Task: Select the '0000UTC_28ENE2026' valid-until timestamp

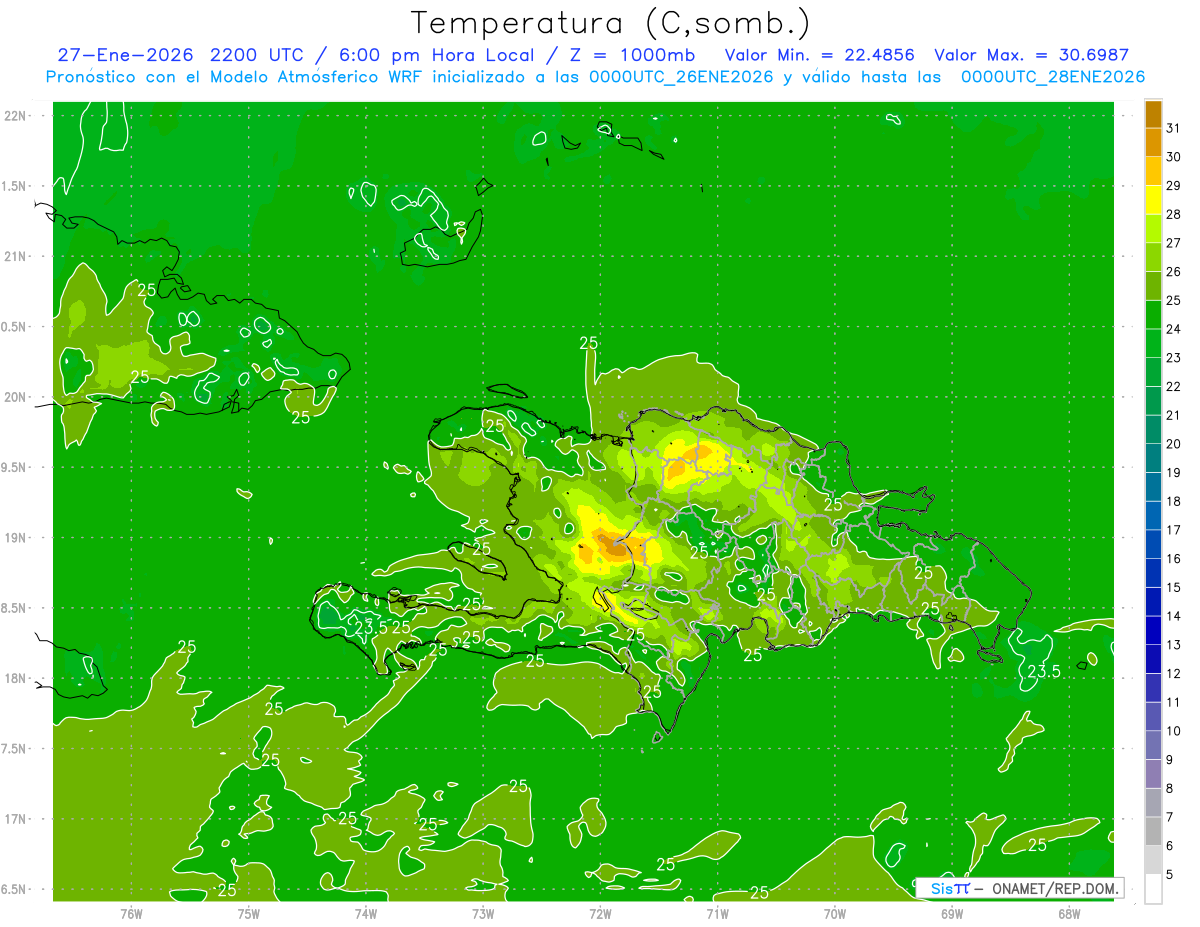Action: (1053, 77)
